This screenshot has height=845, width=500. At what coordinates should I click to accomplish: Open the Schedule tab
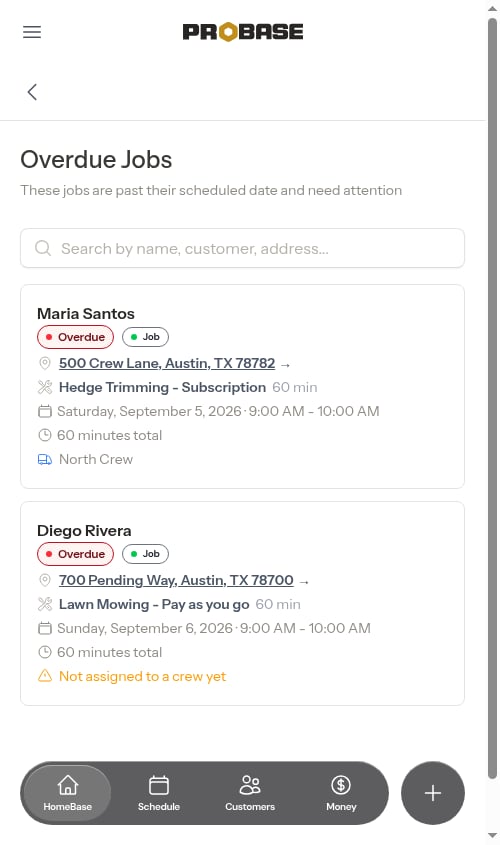[x=158, y=793]
